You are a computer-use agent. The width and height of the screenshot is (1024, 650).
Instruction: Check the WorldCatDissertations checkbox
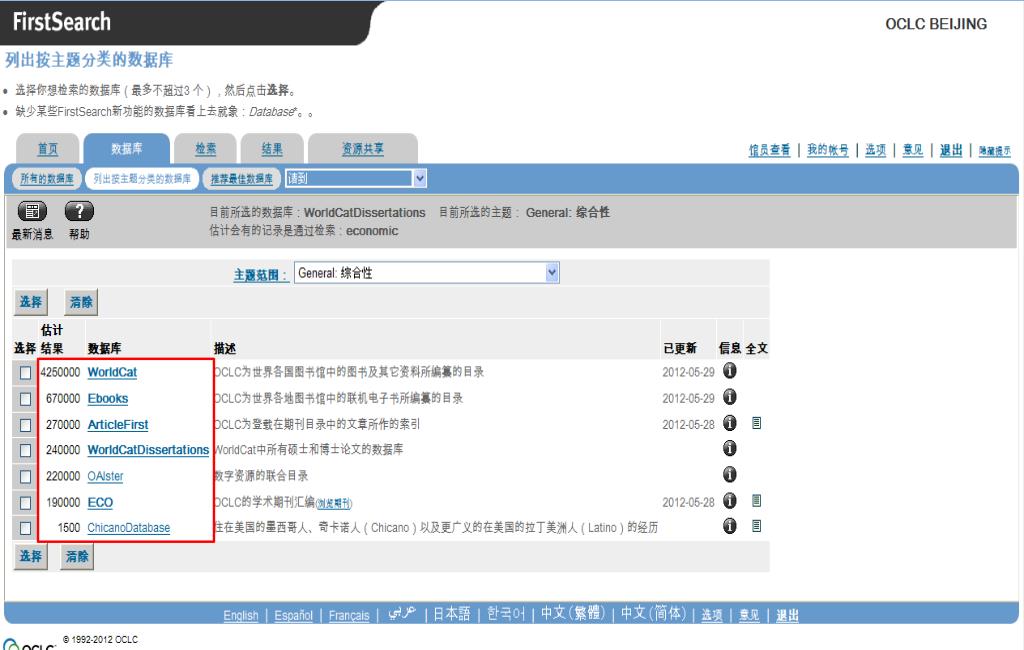(25, 451)
